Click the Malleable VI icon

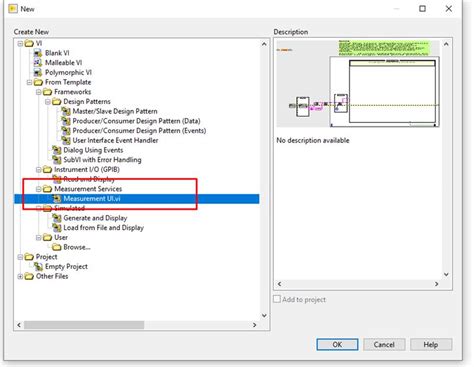coord(38,63)
